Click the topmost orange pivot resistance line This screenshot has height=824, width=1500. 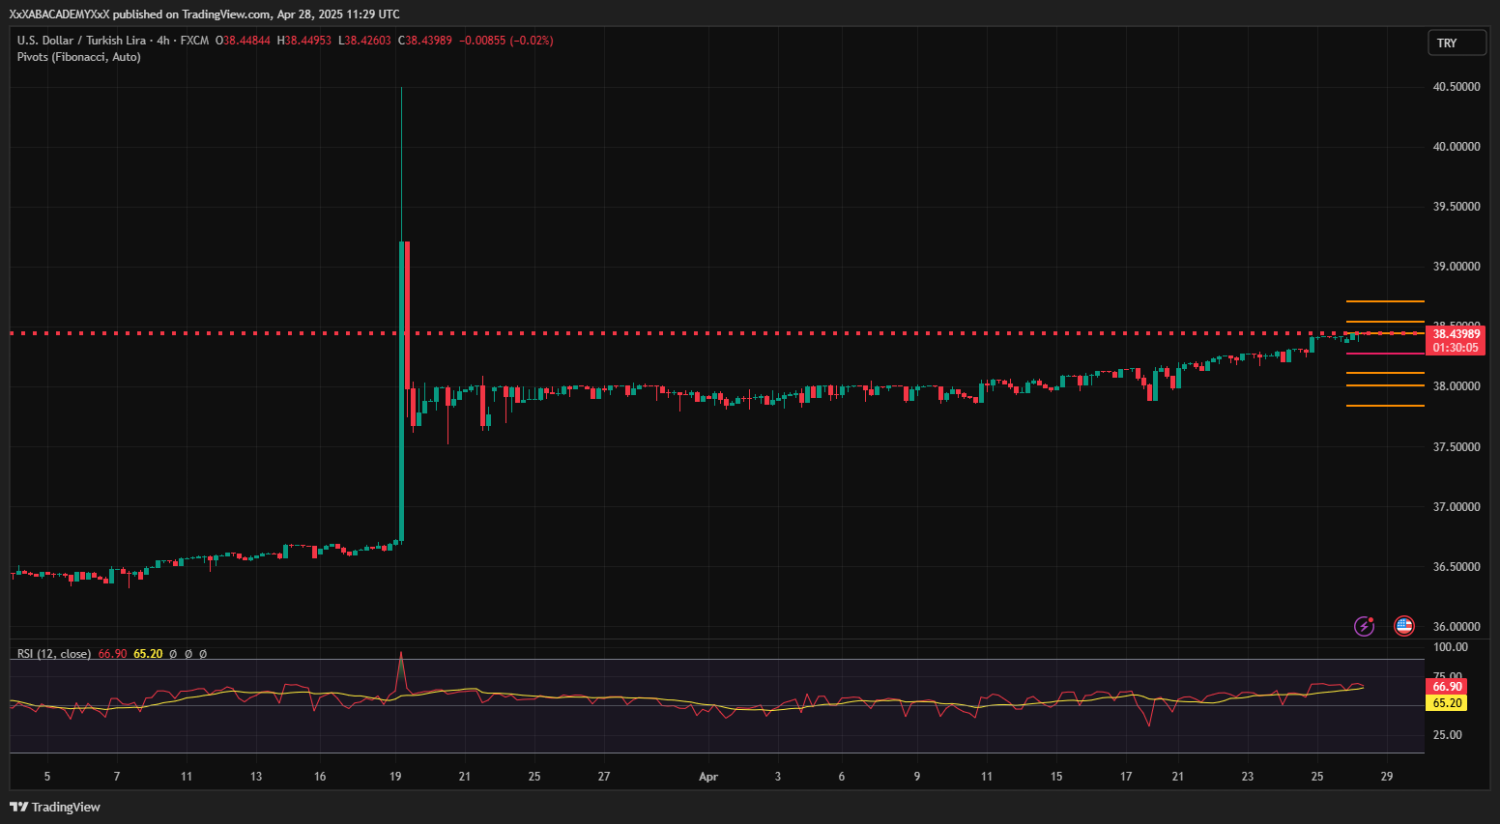pos(1385,301)
